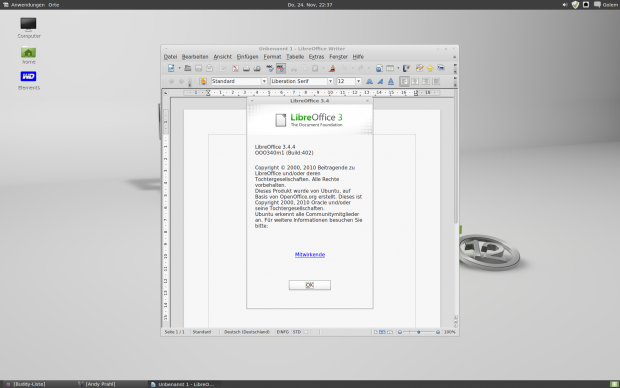The width and height of the screenshot is (620, 388).
Task: Select the book view layout icon
Action: tap(390, 332)
